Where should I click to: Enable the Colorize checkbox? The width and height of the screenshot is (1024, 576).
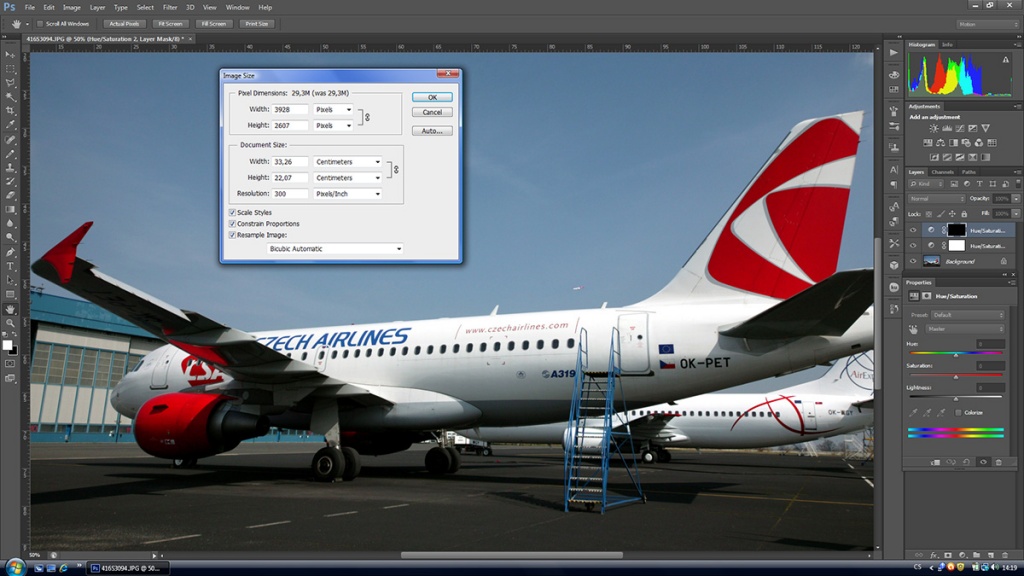pyautogui.click(x=958, y=413)
